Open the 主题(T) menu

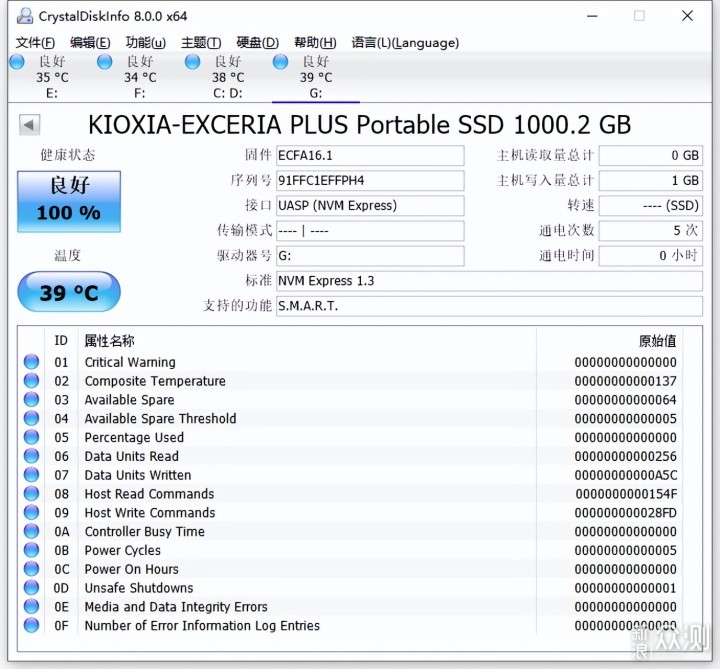pyautogui.click(x=201, y=43)
